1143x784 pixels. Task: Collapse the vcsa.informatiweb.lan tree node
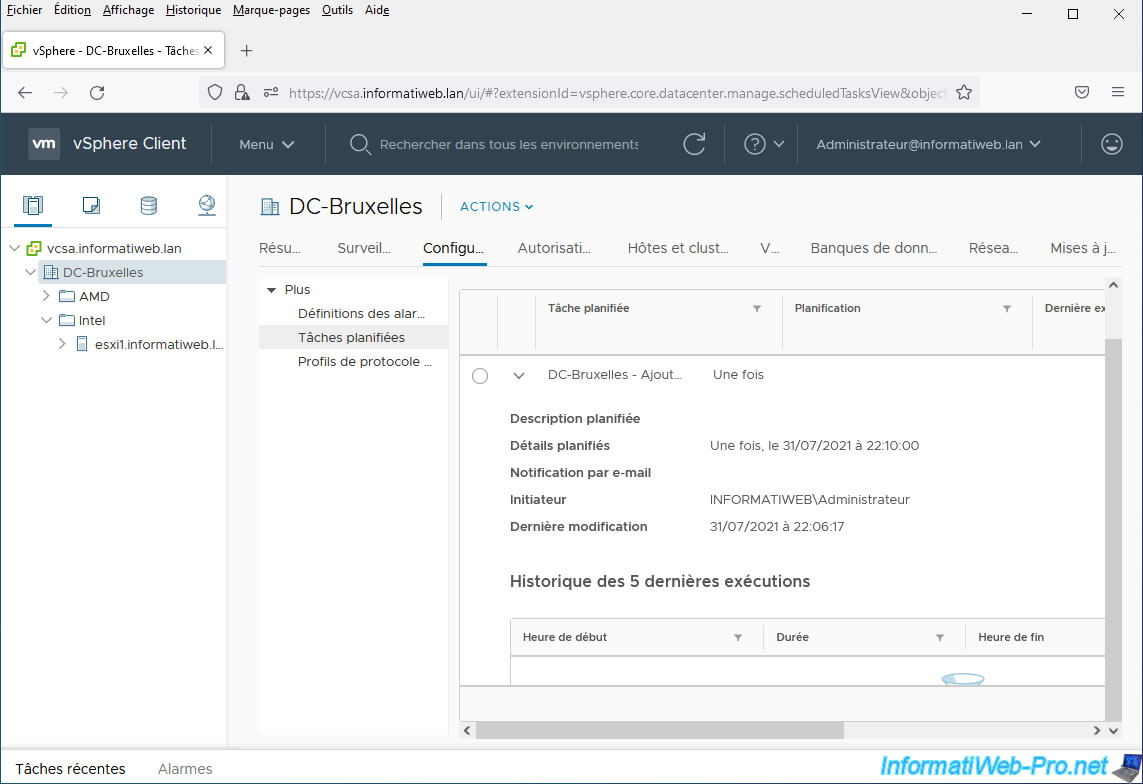(x=15, y=248)
